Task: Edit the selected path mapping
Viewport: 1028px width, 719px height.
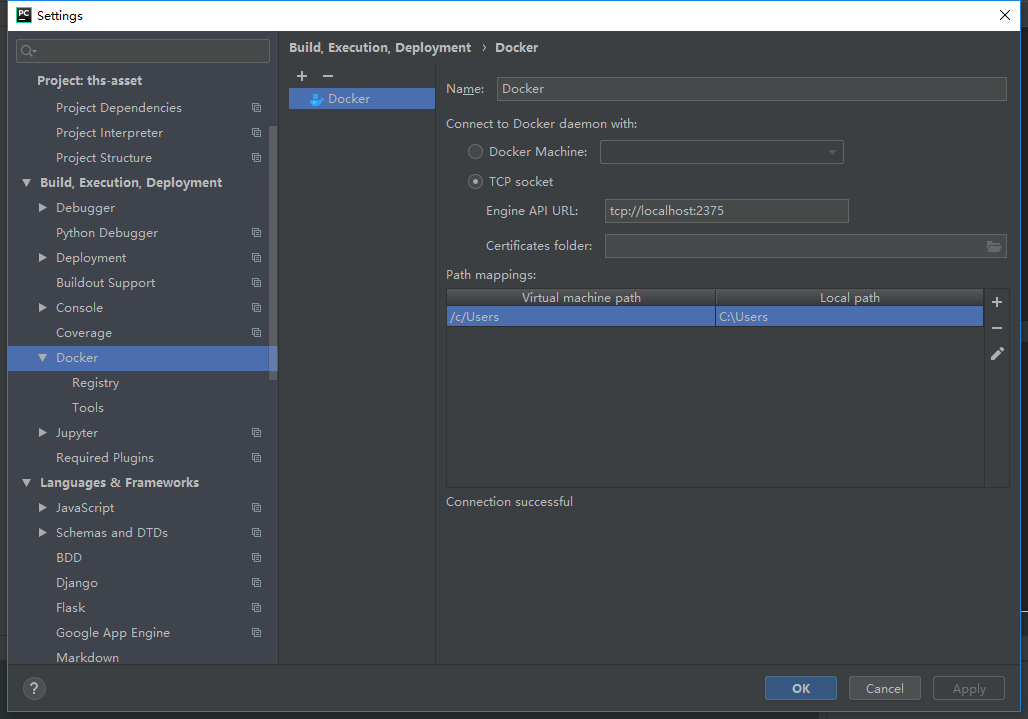Action: tap(997, 354)
